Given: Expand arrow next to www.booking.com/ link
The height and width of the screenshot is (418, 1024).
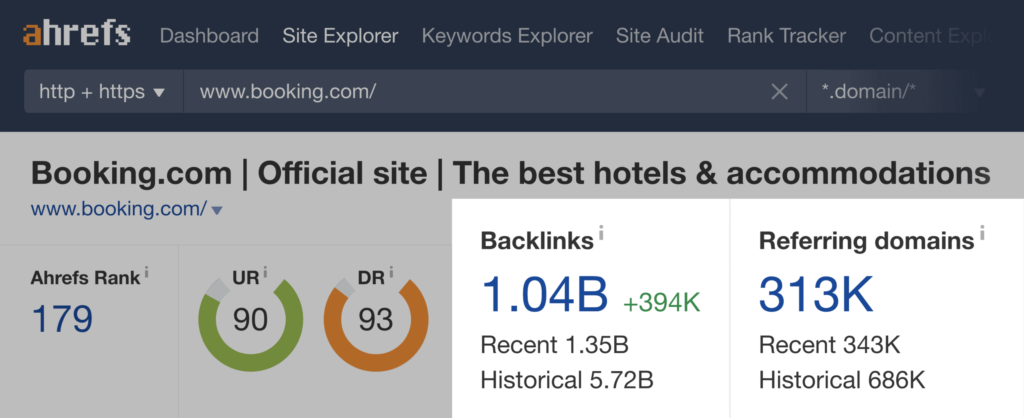Looking at the screenshot, I should tap(217, 210).
